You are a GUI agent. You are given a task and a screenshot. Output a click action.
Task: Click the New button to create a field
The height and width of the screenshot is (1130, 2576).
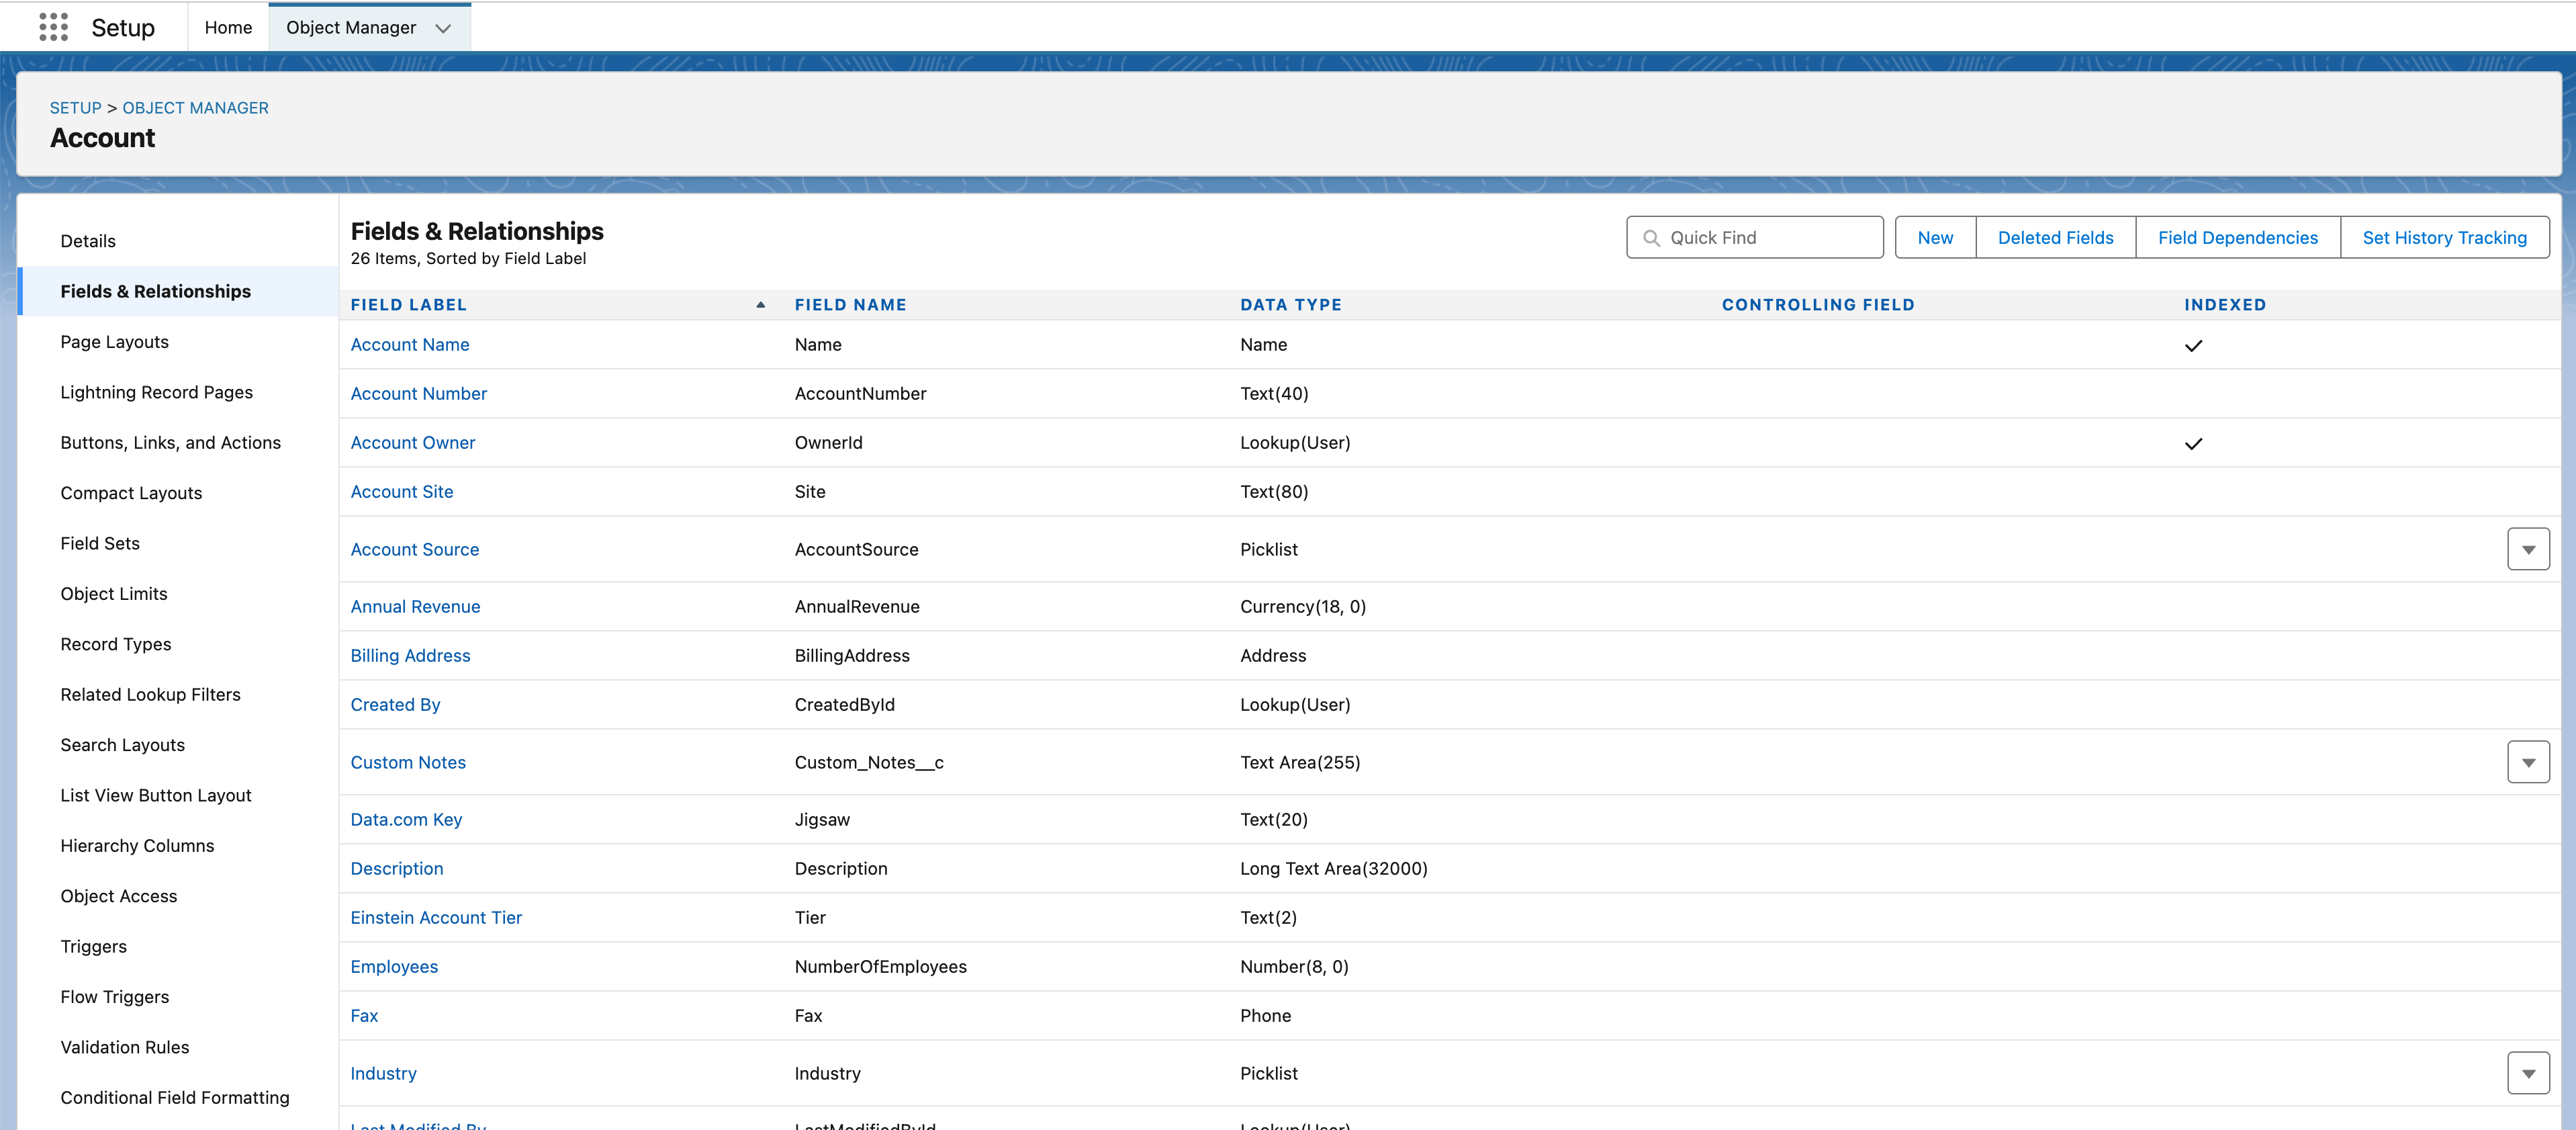pos(1934,237)
